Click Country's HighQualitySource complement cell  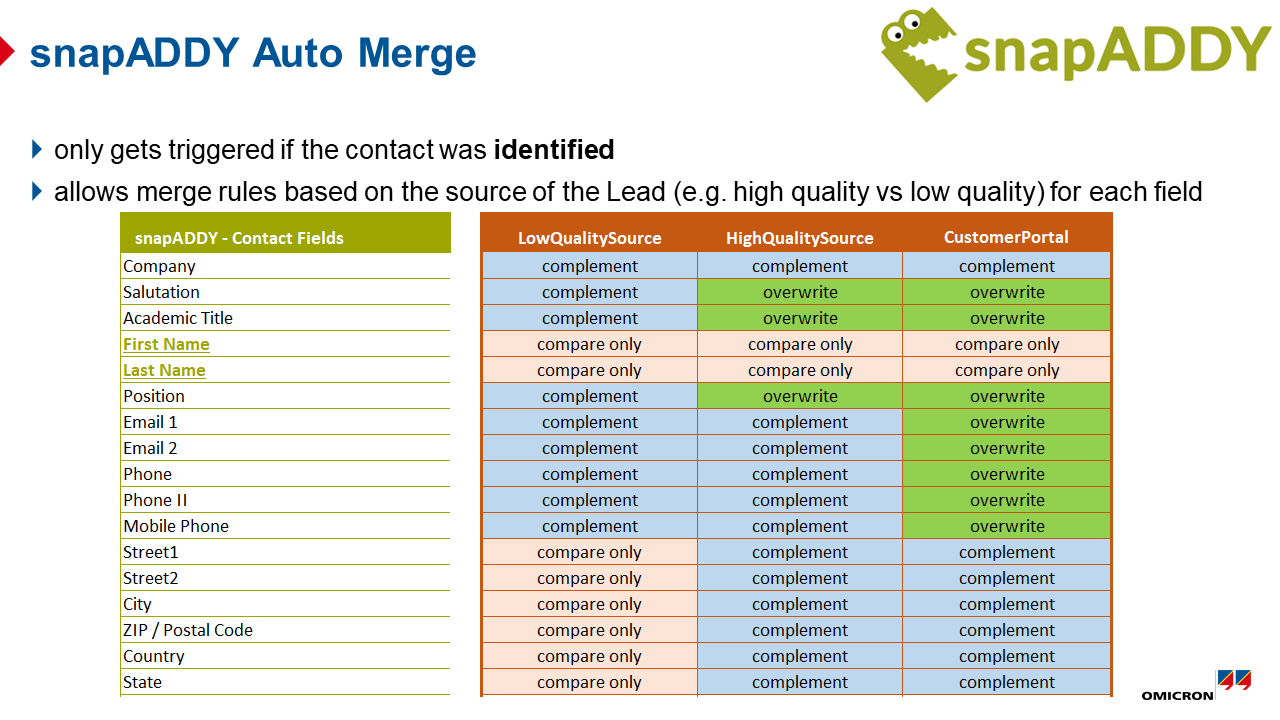800,656
